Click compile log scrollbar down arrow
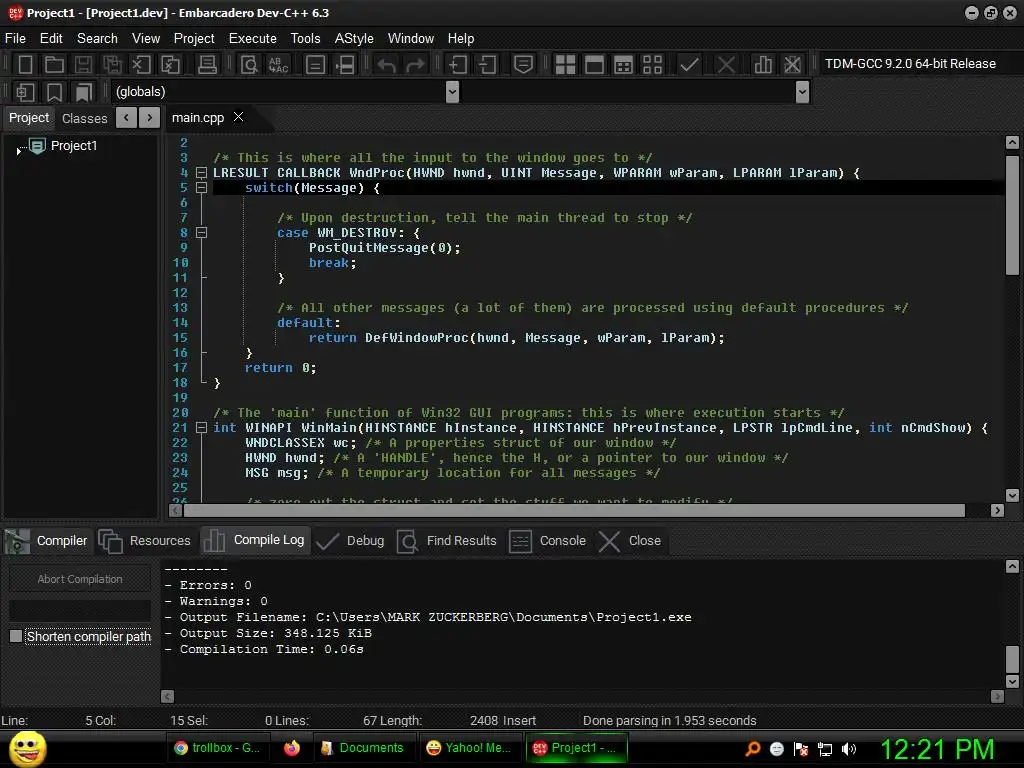The image size is (1024, 768). click(x=1012, y=682)
